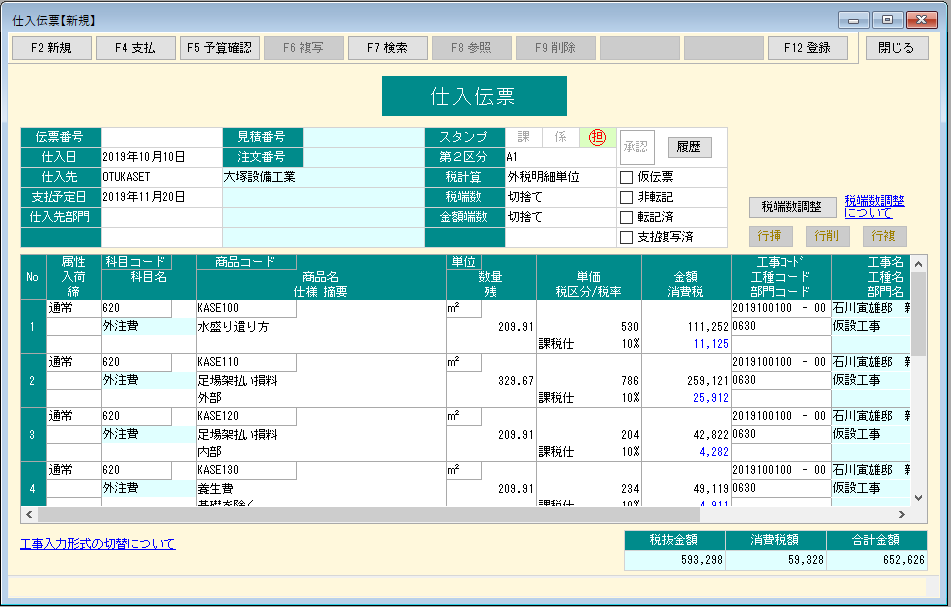Click the 見積番号 input field

tap(363, 138)
